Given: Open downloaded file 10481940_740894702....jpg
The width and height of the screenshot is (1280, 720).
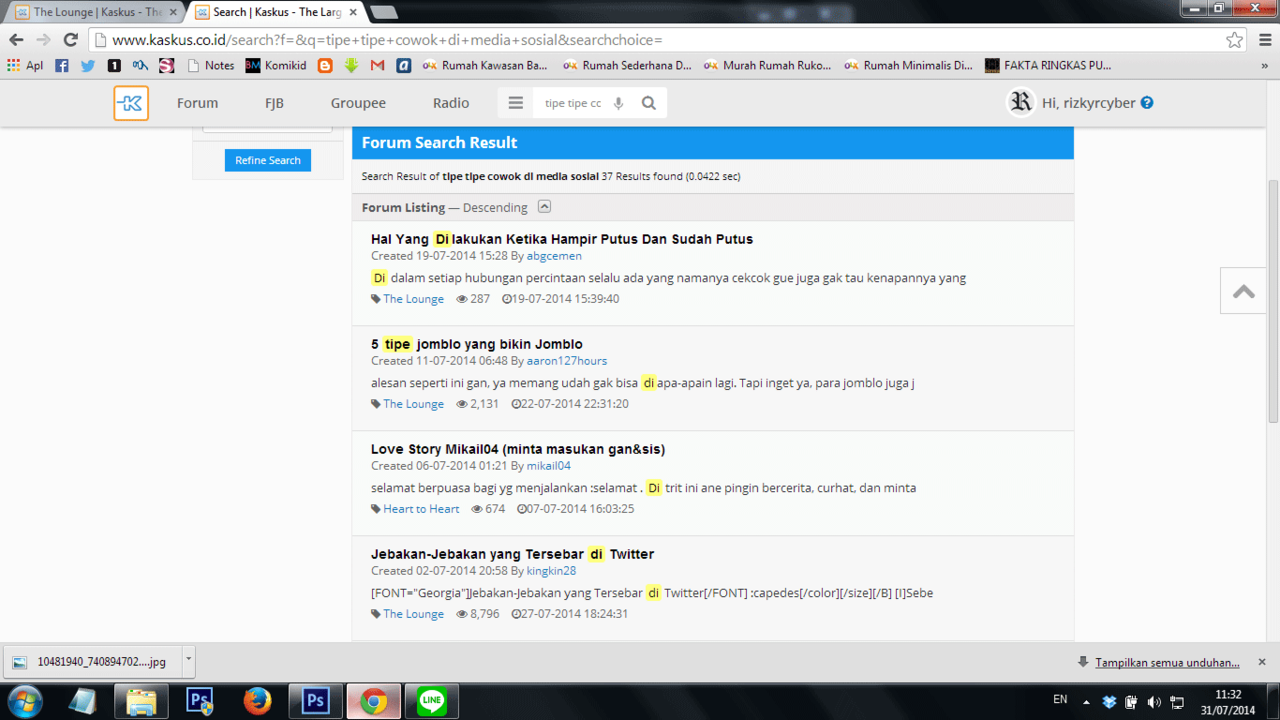Looking at the screenshot, I should click(x=92, y=662).
